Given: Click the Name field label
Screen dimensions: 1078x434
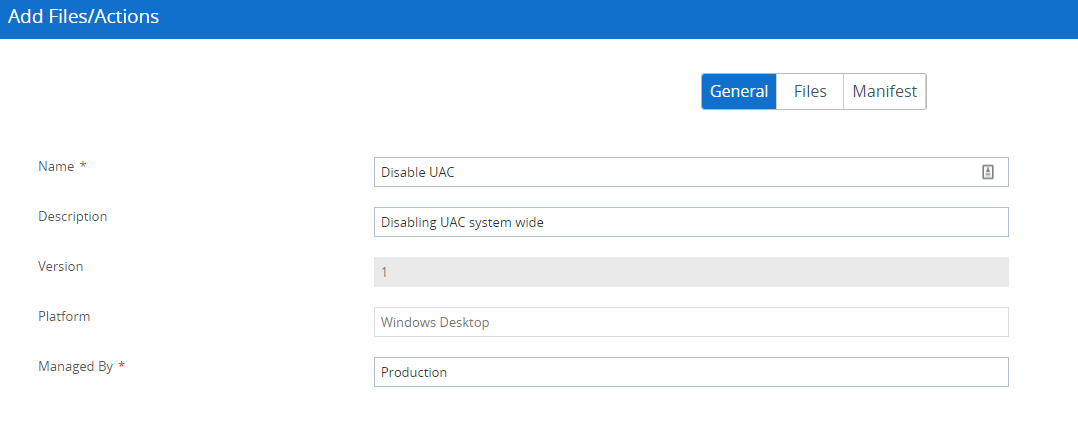Looking at the screenshot, I should [x=56, y=166].
